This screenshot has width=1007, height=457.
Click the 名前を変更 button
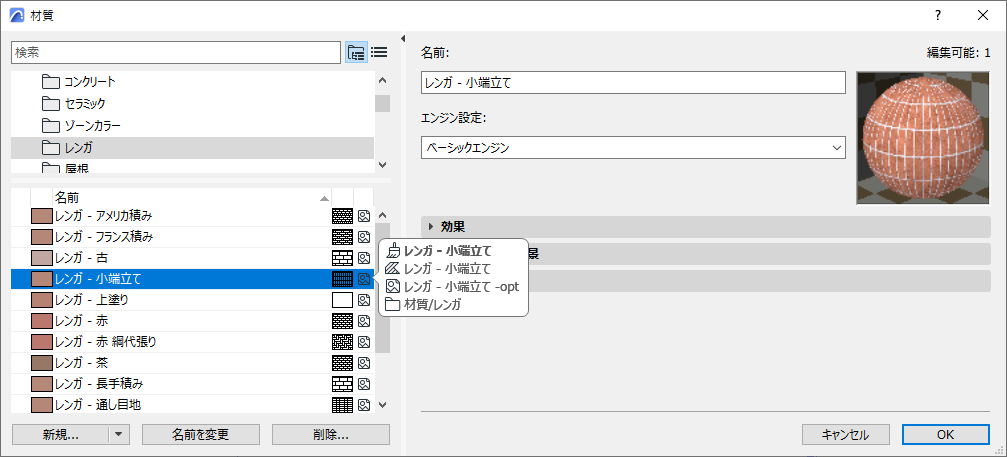[201, 434]
